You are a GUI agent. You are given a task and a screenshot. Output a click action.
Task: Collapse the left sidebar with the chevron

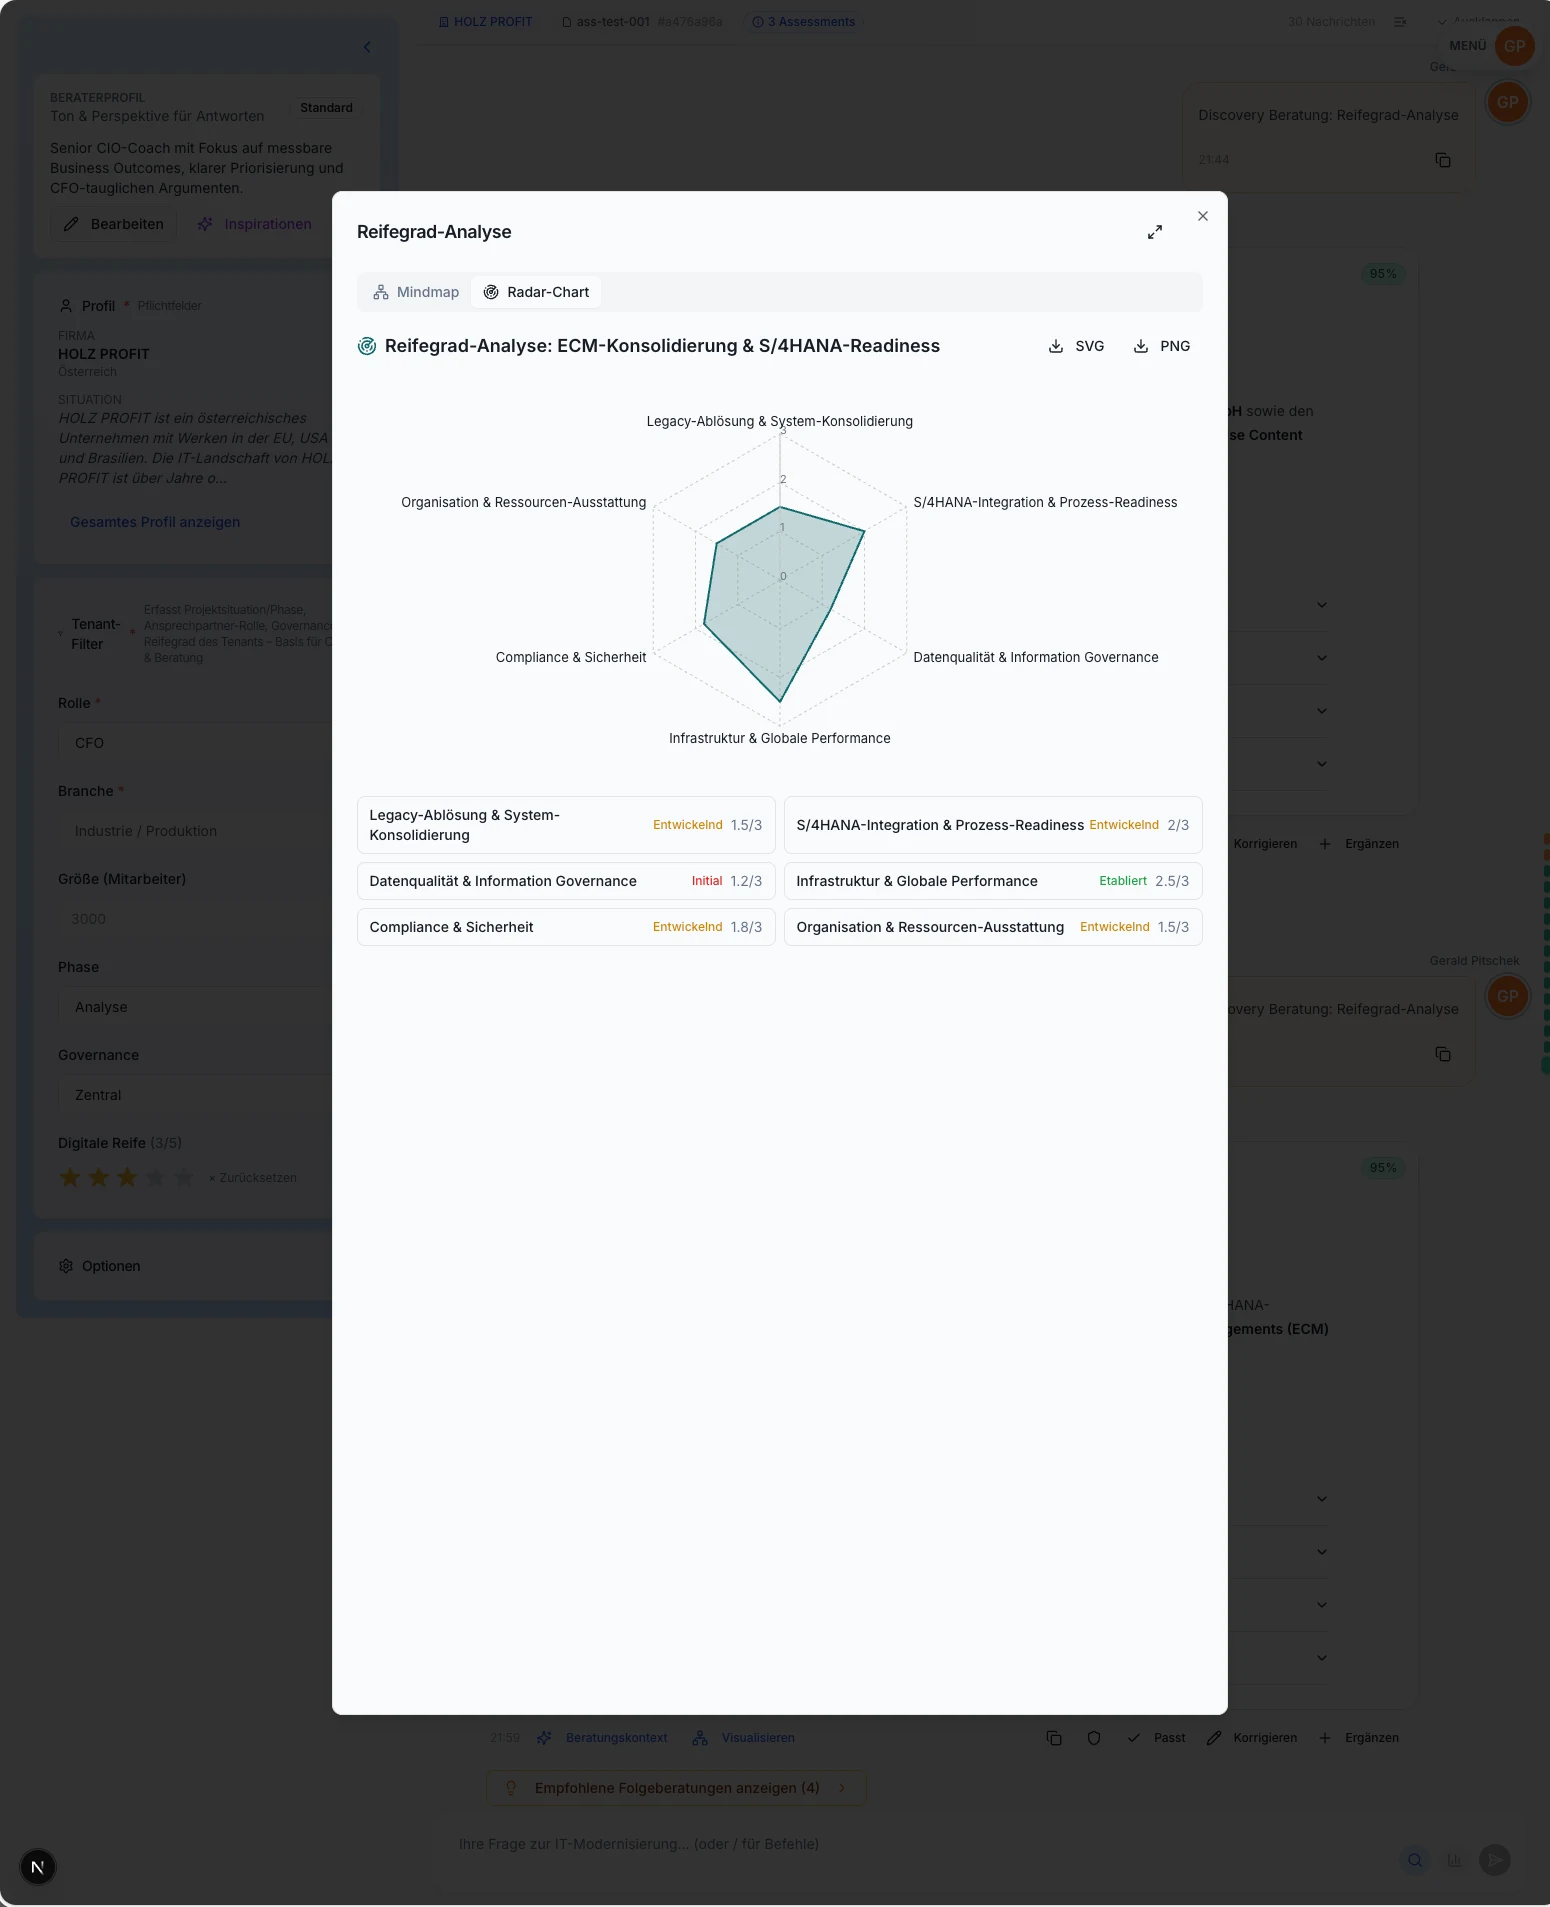(x=367, y=47)
